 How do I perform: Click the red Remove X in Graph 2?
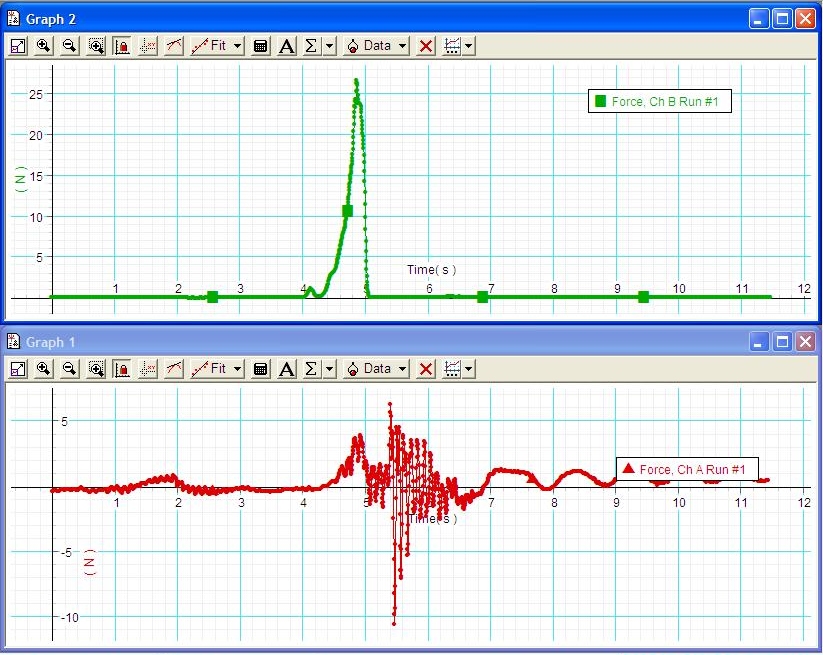pos(426,46)
